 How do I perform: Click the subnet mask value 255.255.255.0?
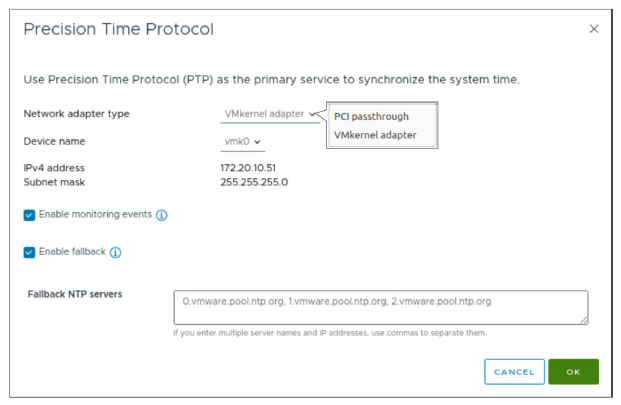[x=253, y=182]
